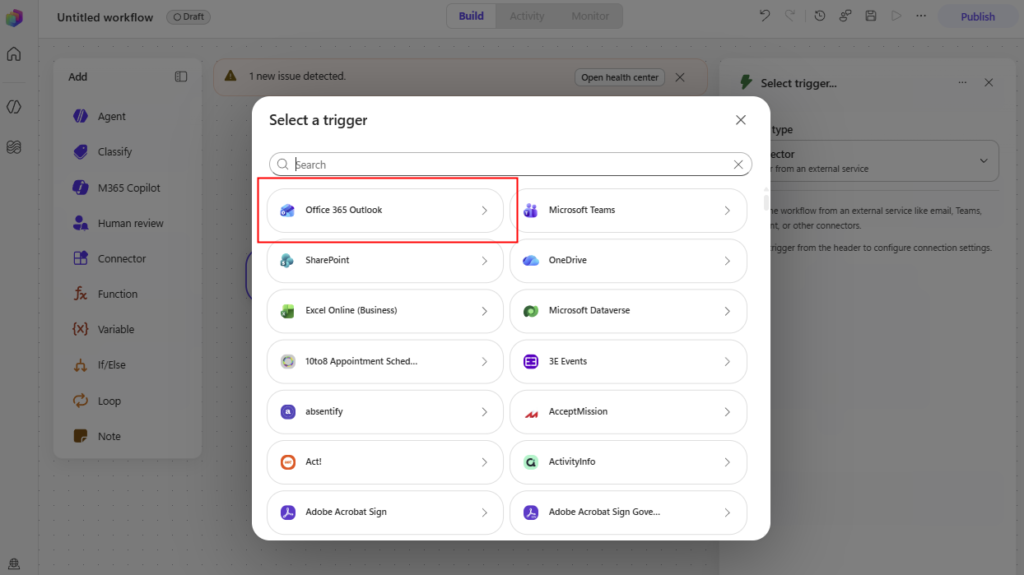Switch to the Monitor tab
The width and height of the screenshot is (1024, 575).
(x=590, y=16)
